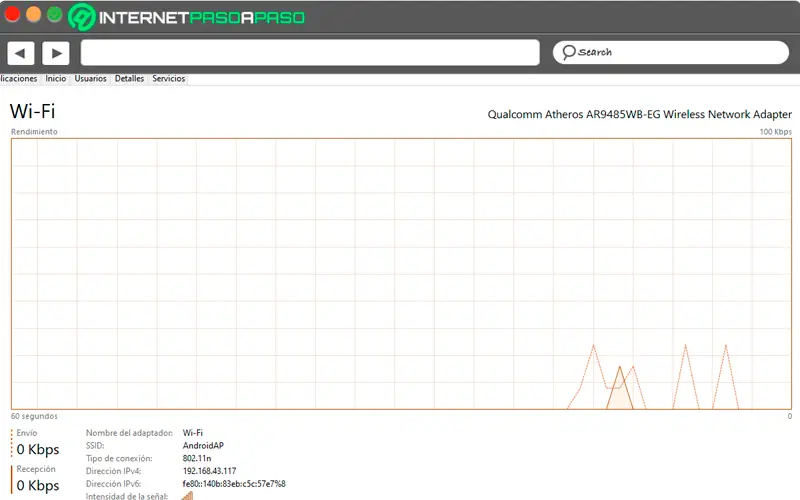Click the green maximize window button
800x500 pixels.
tap(55, 14)
